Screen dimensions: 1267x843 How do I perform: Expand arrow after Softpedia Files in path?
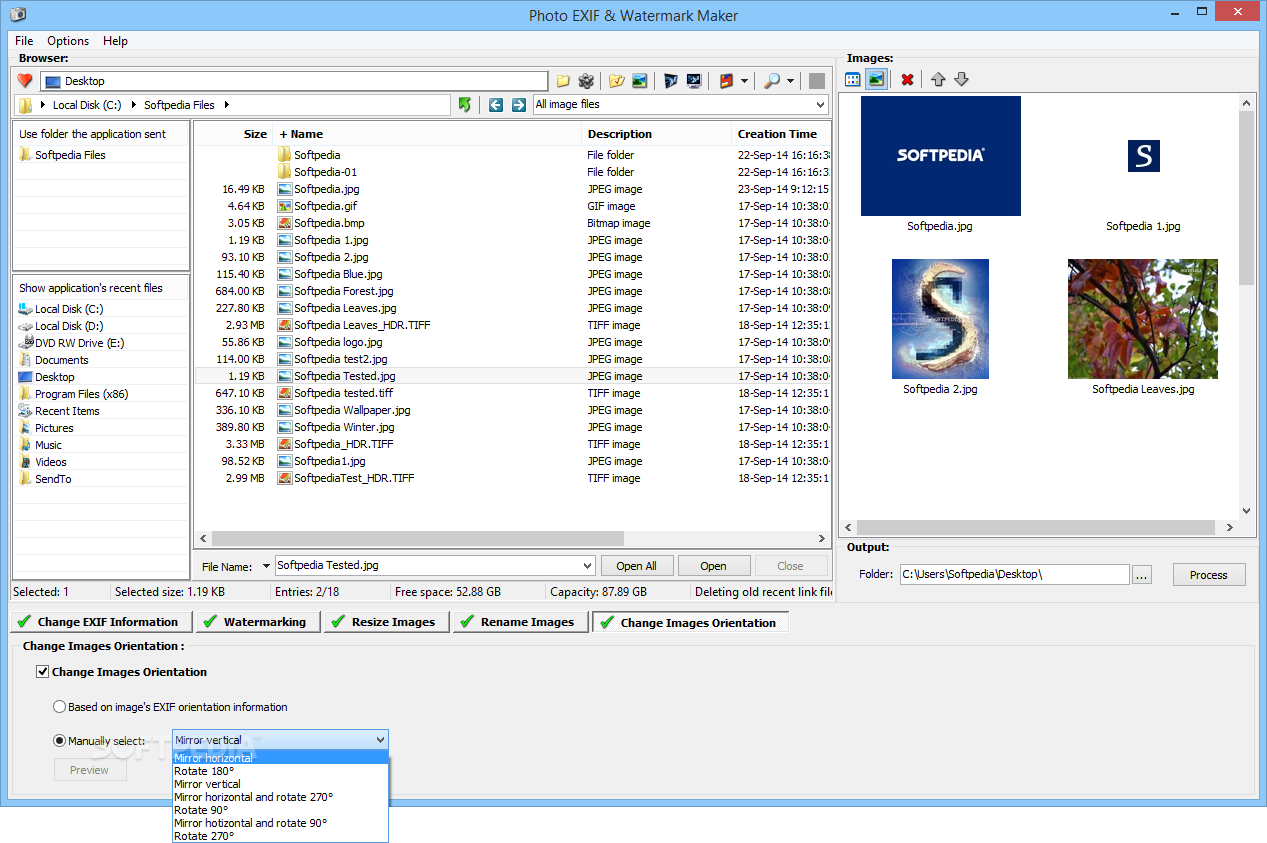226,105
